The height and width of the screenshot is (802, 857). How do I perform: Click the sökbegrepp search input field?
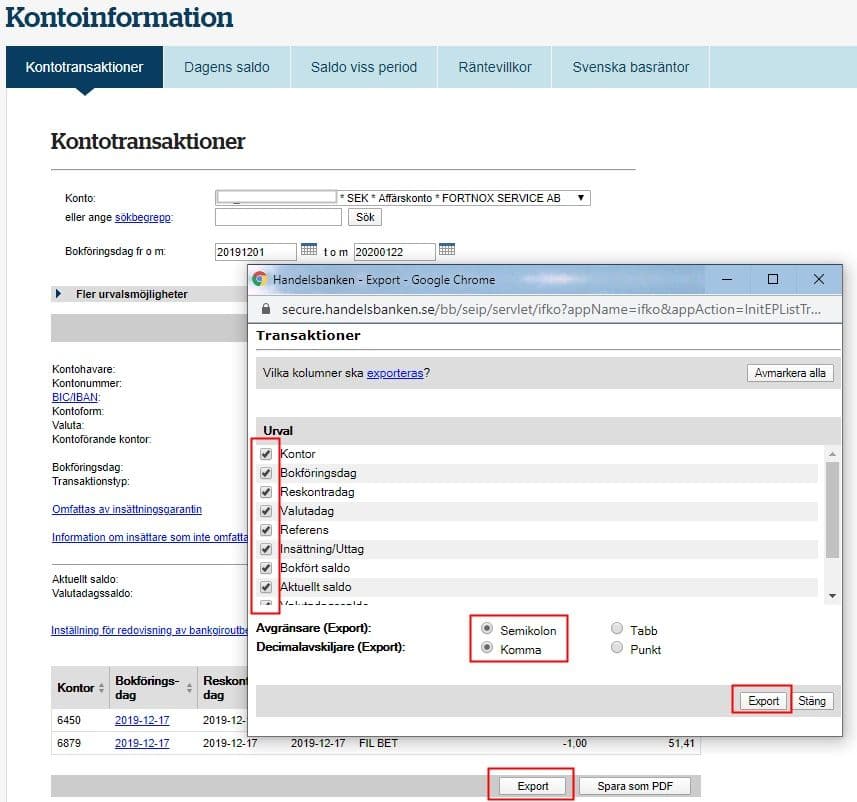pyautogui.click(x=278, y=217)
